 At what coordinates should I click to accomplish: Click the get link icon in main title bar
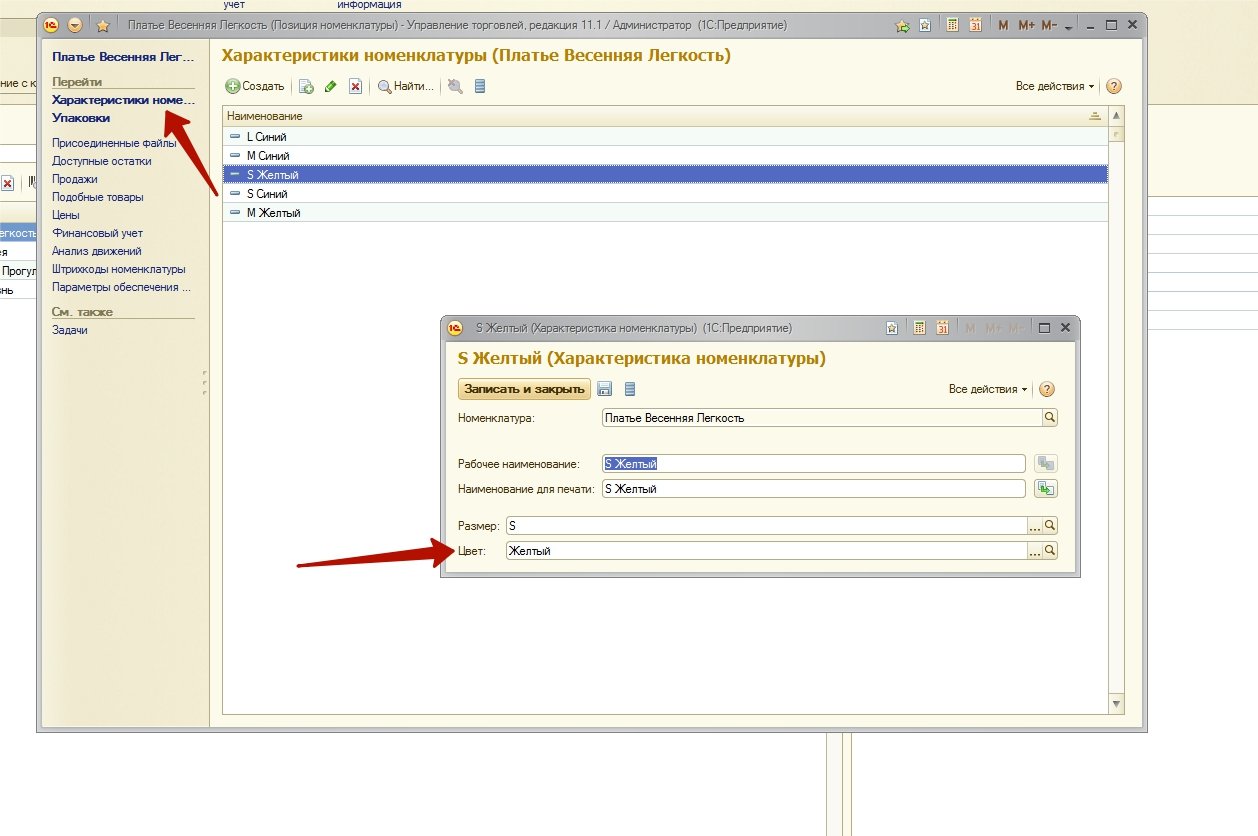(903, 26)
